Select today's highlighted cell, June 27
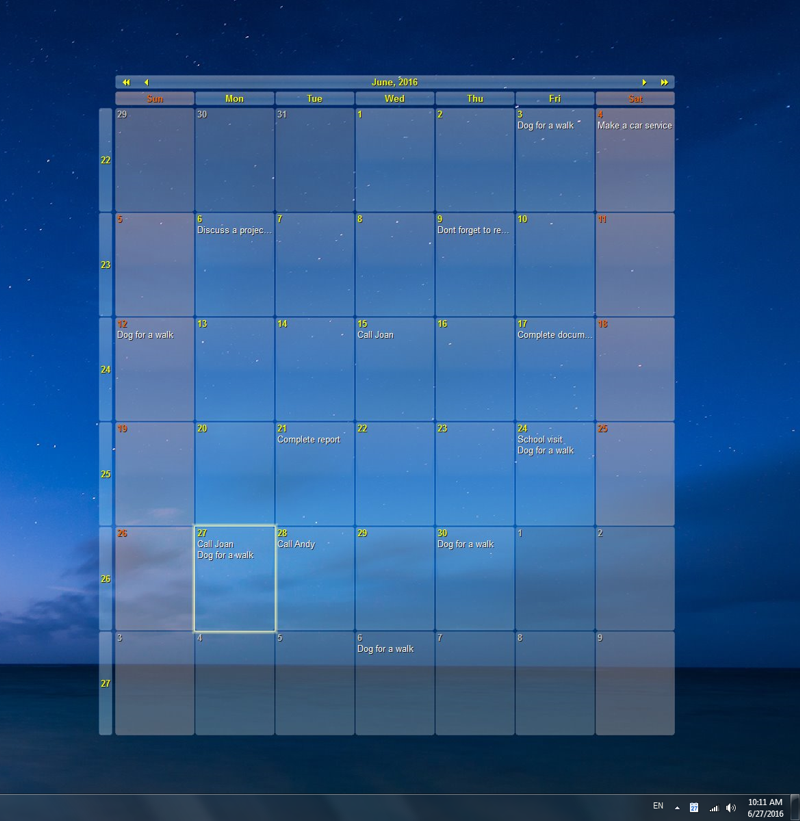800x821 pixels. coord(233,578)
